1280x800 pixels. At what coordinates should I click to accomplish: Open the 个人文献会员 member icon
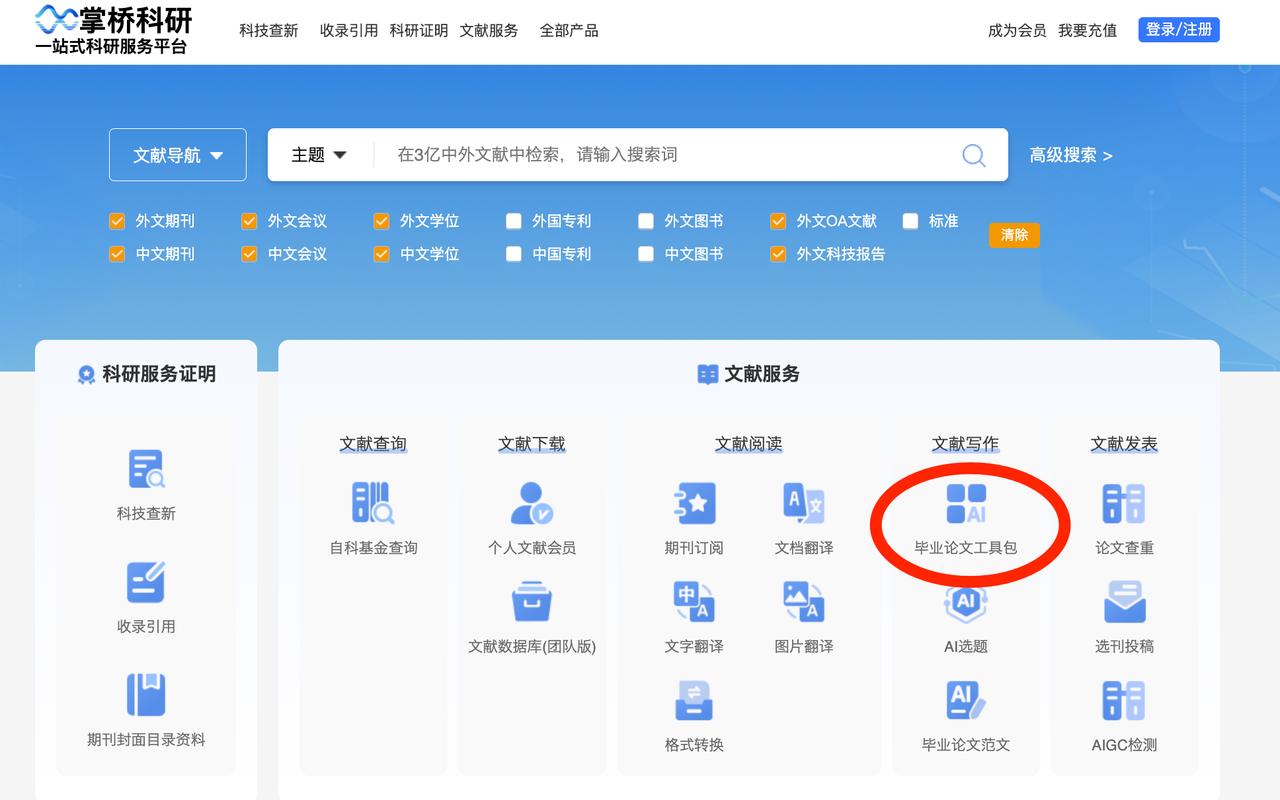point(532,503)
